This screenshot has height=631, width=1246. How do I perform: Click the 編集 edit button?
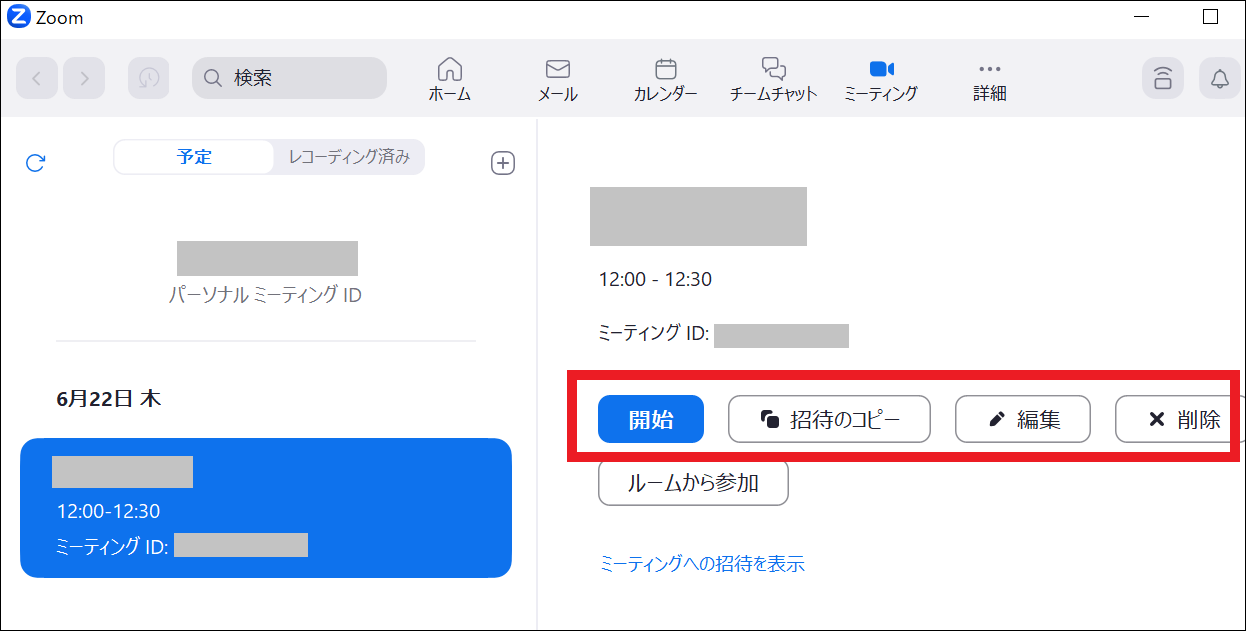click(1023, 419)
